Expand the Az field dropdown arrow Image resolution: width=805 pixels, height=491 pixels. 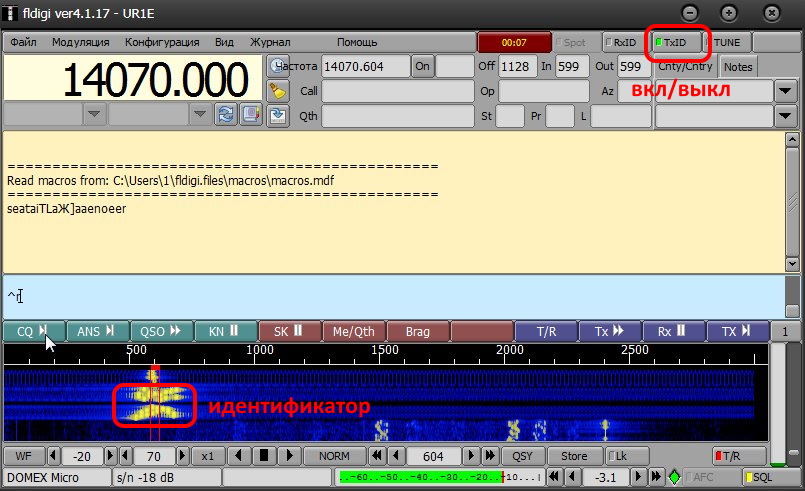786,91
